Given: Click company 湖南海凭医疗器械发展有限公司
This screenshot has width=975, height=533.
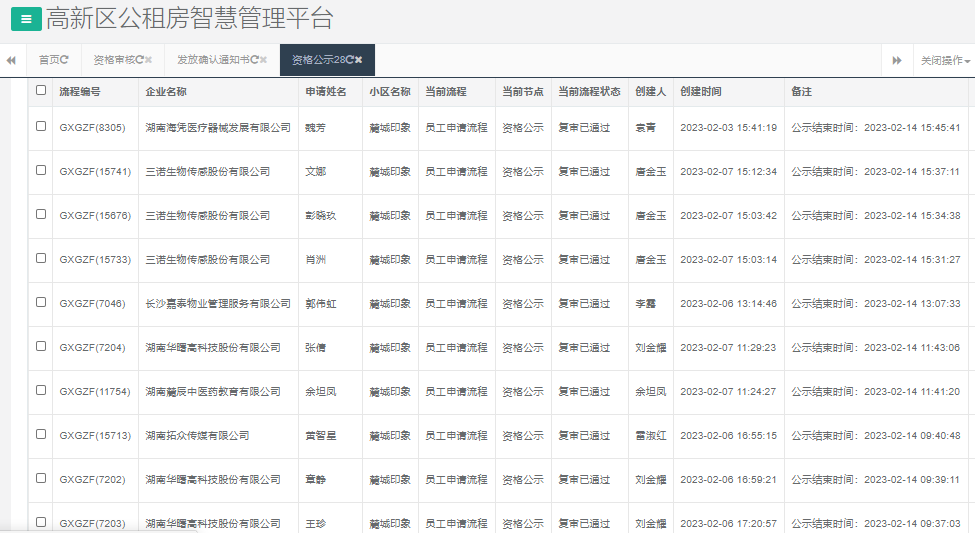Looking at the screenshot, I should 218,127.
